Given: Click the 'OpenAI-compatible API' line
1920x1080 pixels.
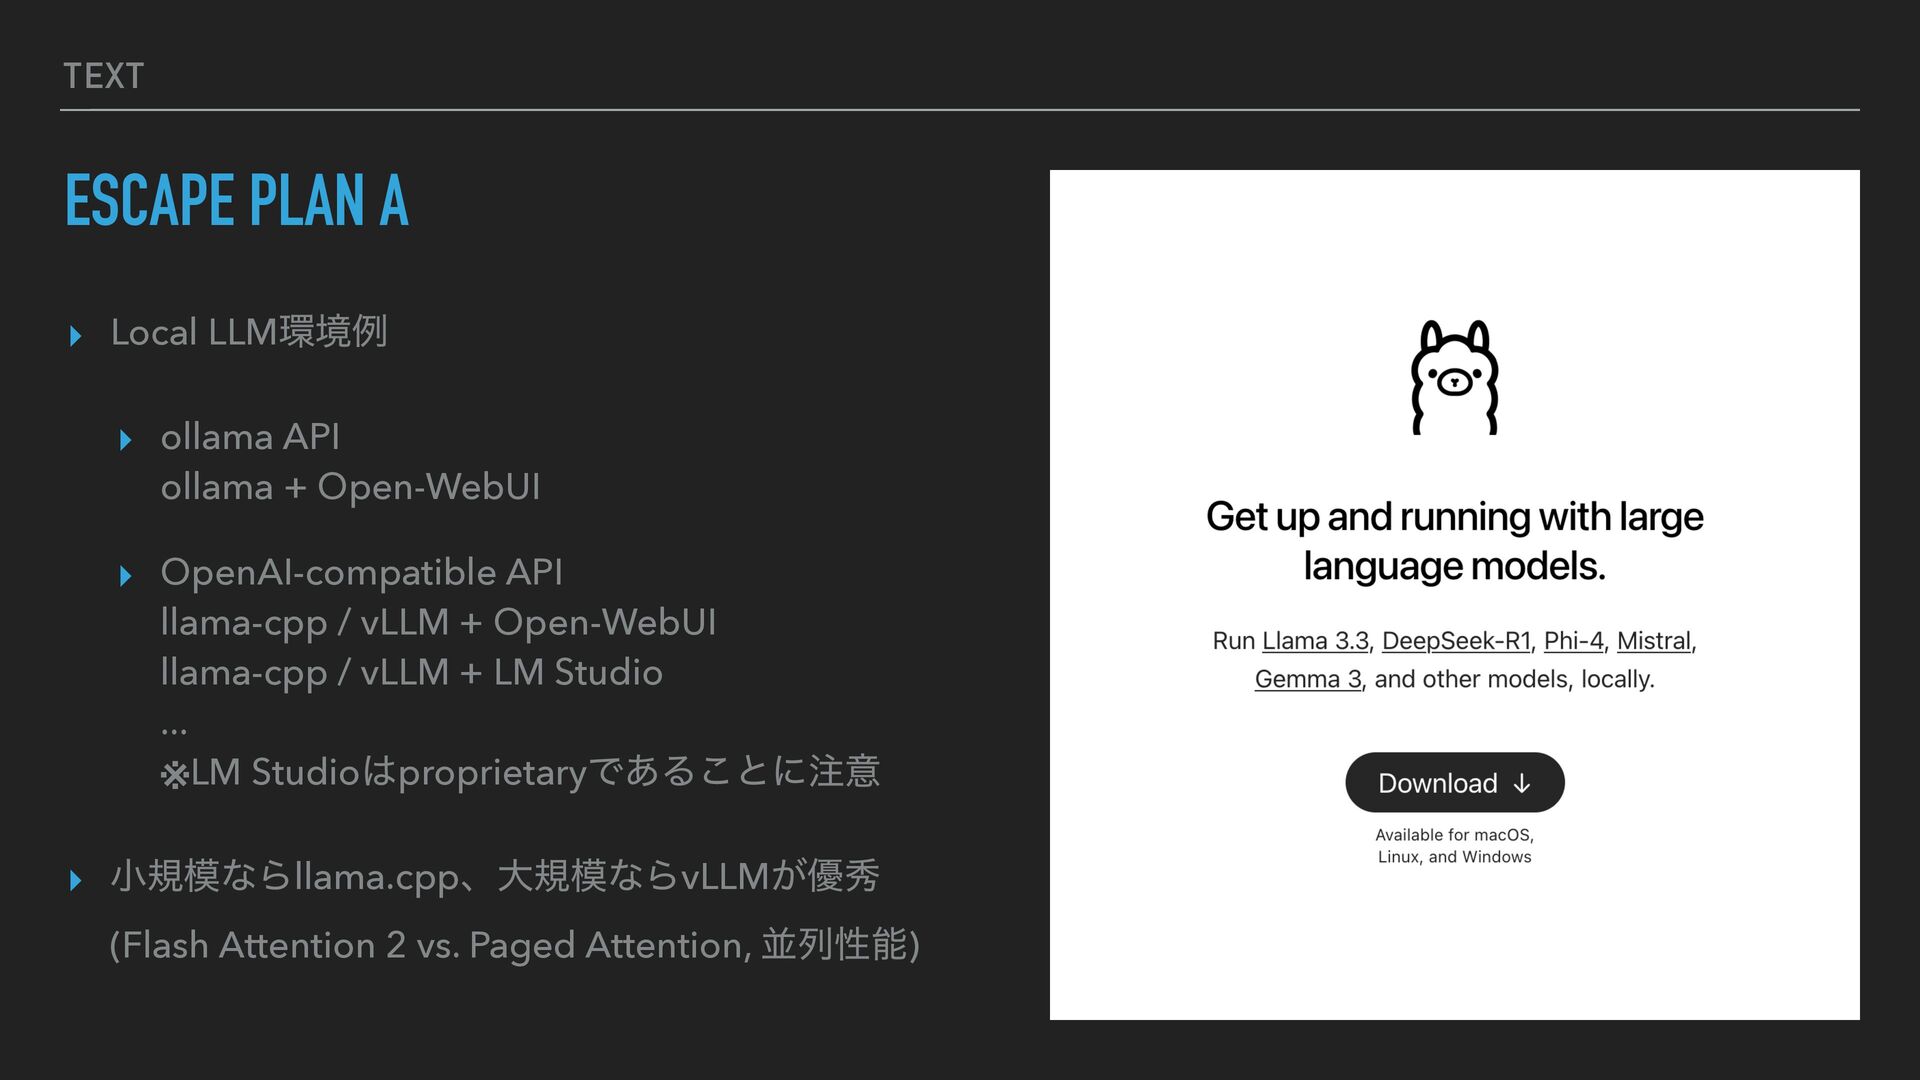Looking at the screenshot, I should point(361,572).
